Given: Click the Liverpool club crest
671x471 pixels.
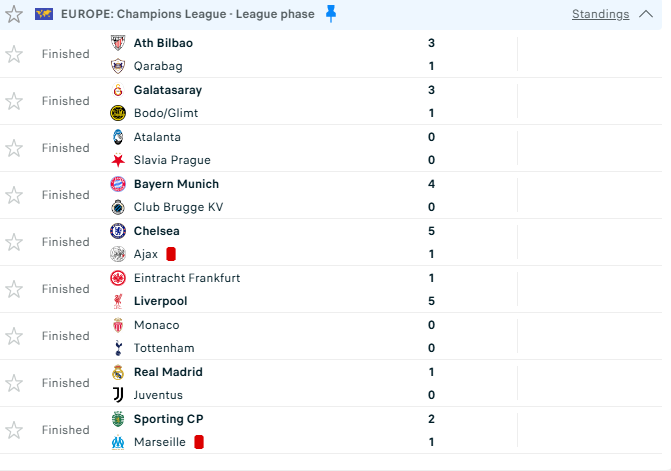Looking at the screenshot, I should (118, 301).
